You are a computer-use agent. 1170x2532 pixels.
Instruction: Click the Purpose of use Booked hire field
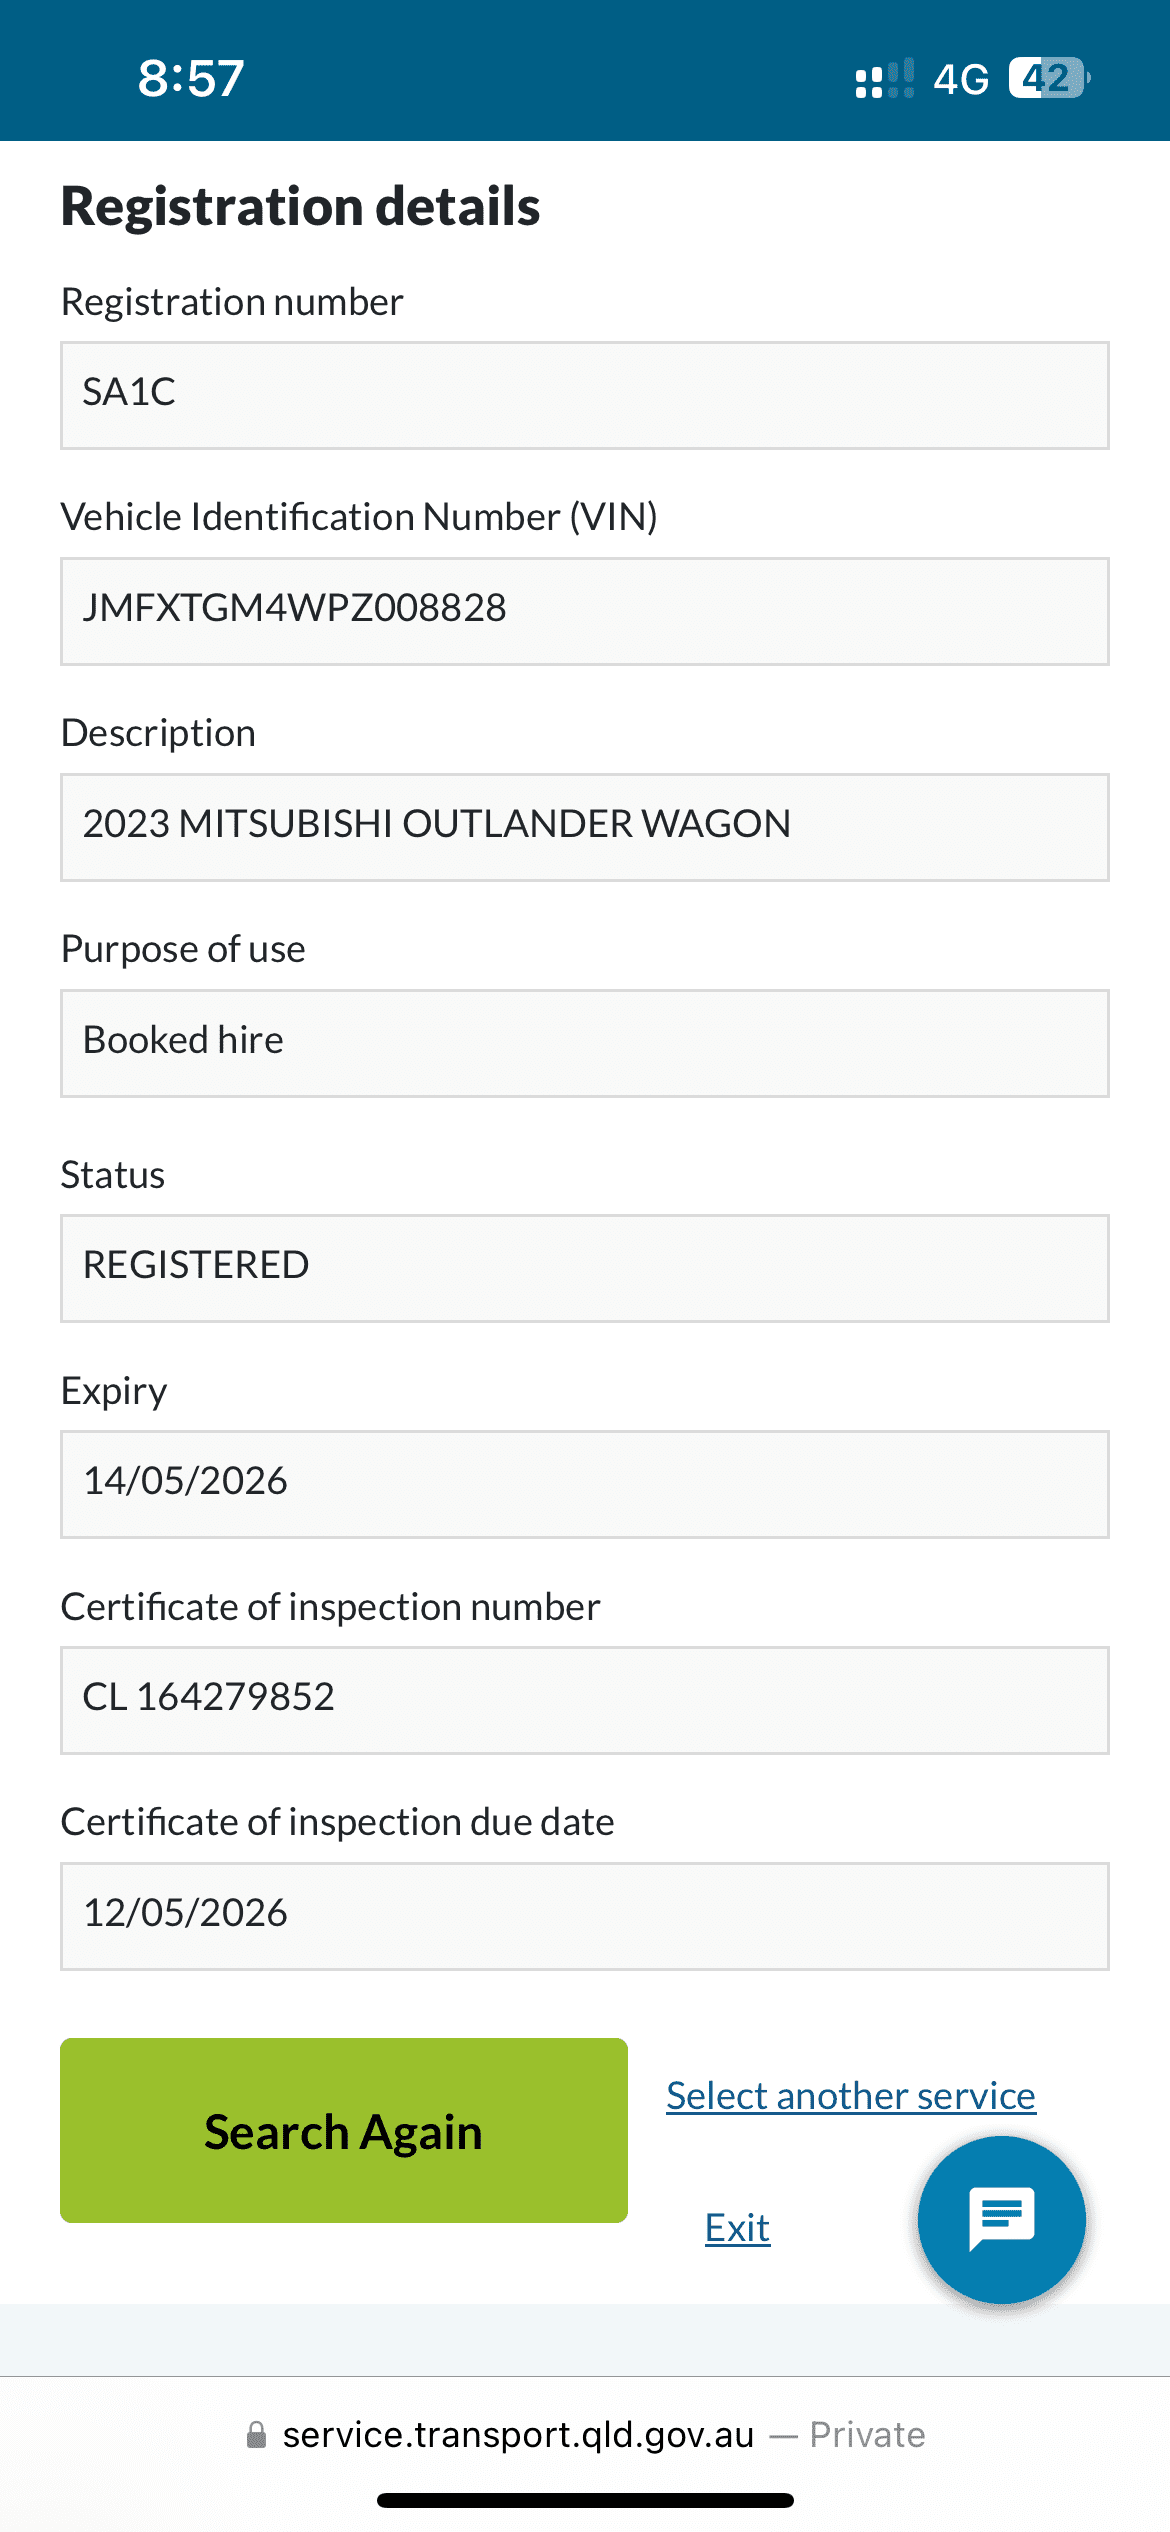pyautogui.click(x=585, y=1043)
